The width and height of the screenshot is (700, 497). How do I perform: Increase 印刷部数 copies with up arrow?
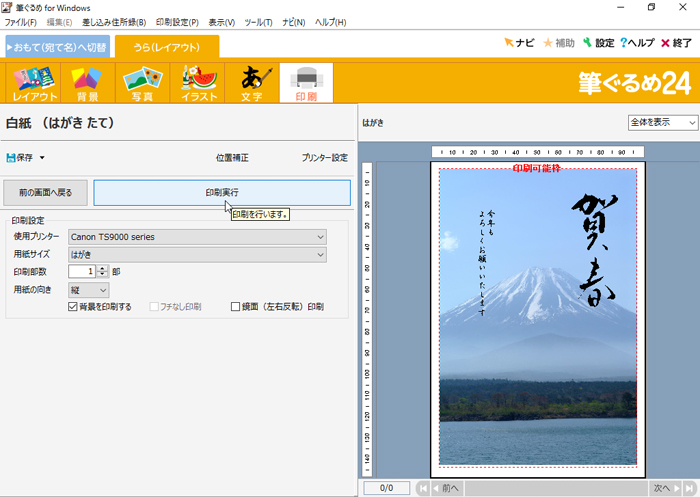click(x=102, y=268)
